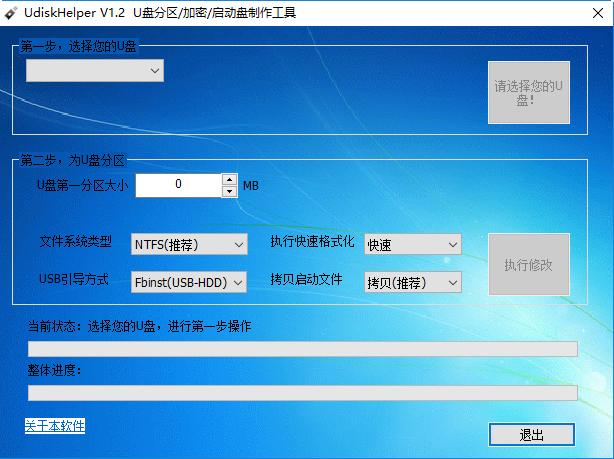614x459 pixels.
Task: Open the U盘 selection dropdown in step one
Action: pyautogui.click(x=95, y=70)
